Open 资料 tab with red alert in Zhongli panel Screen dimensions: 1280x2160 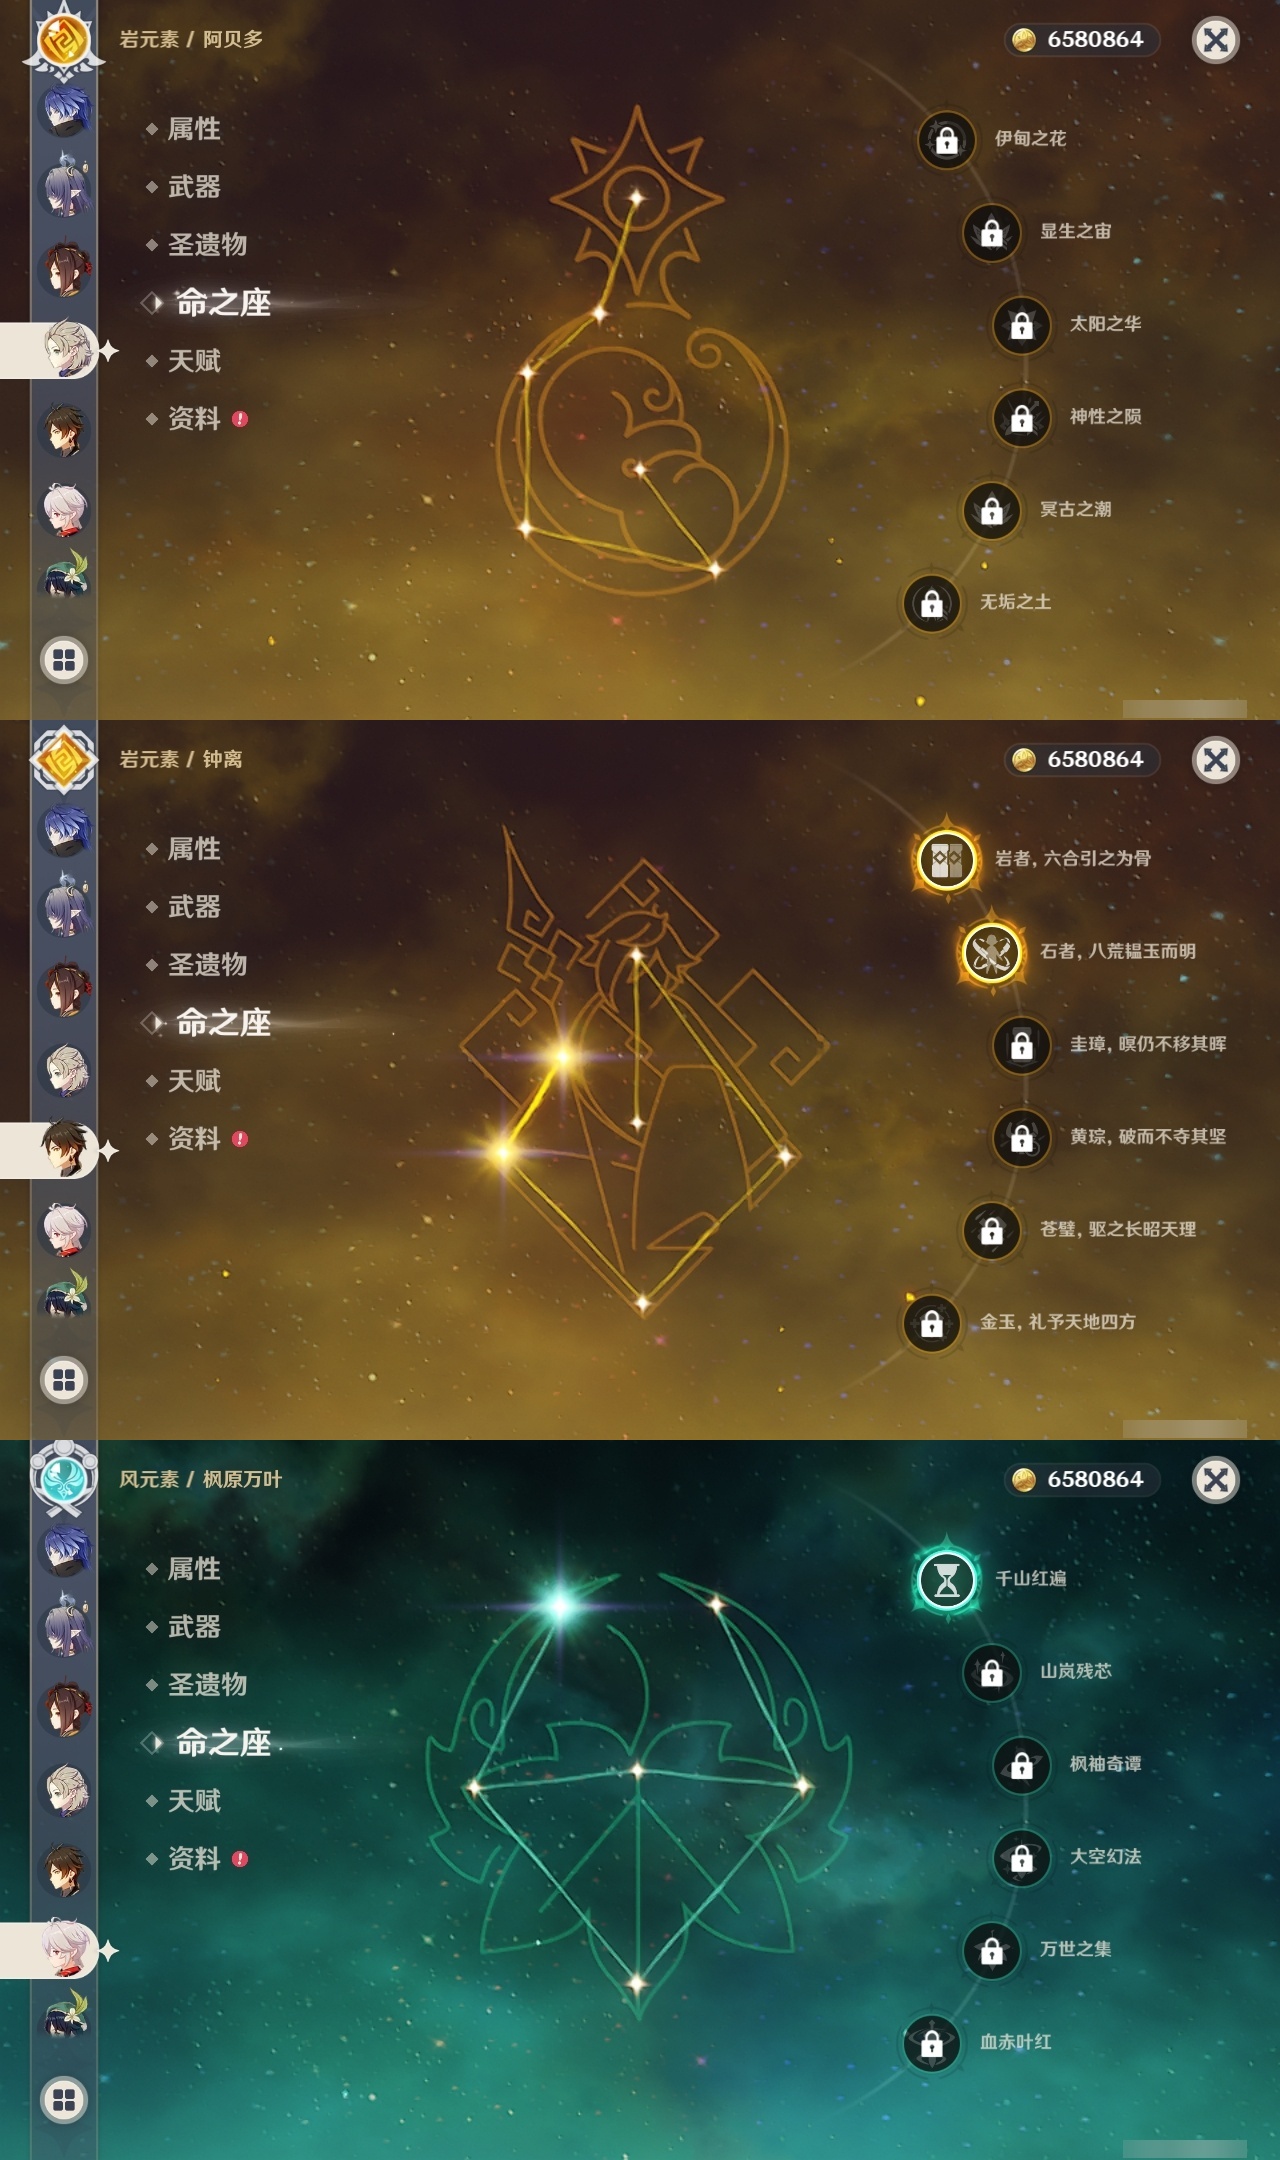(196, 1139)
